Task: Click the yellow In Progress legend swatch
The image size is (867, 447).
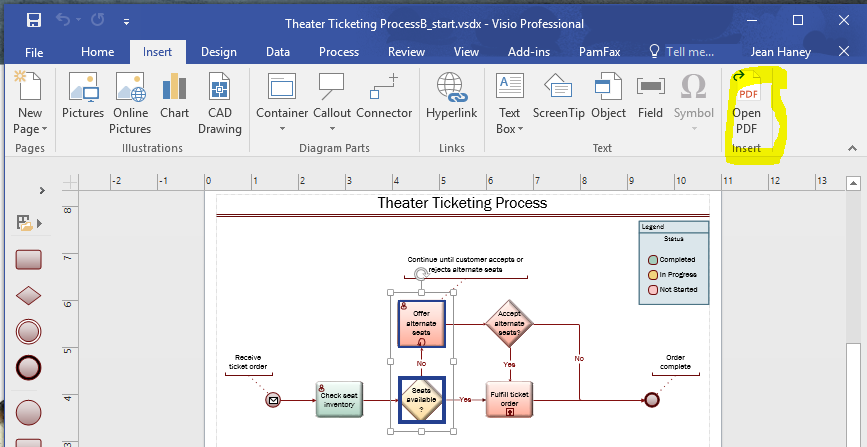Action: tap(653, 274)
